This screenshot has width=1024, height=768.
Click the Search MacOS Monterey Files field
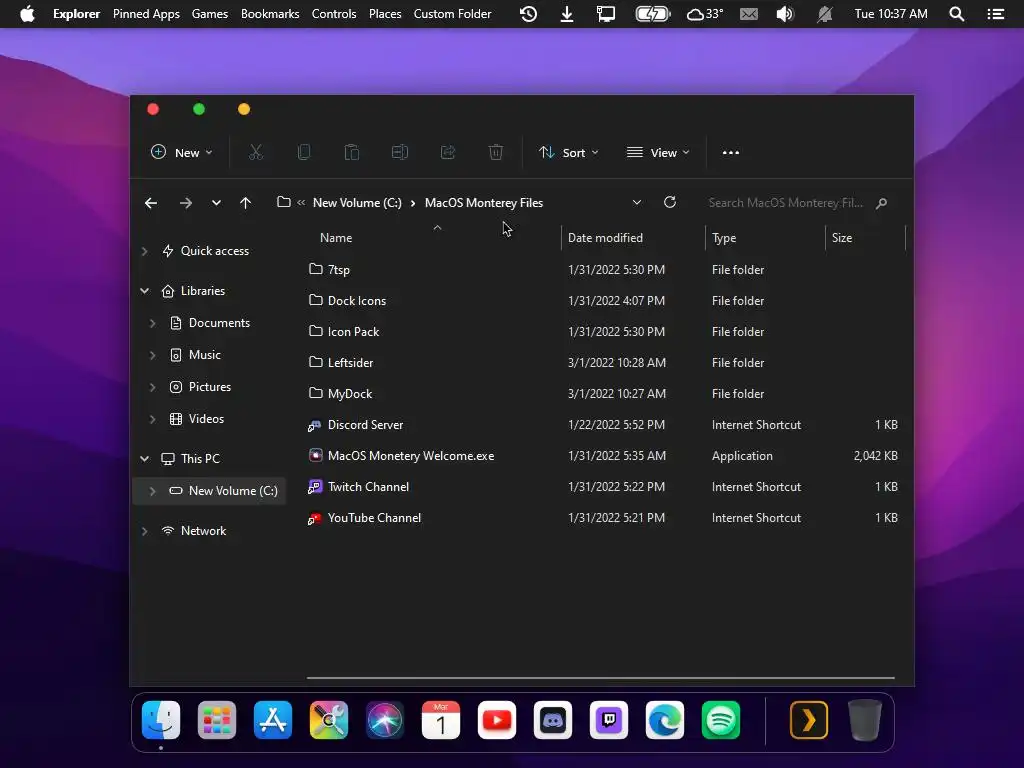[x=786, y=203]
